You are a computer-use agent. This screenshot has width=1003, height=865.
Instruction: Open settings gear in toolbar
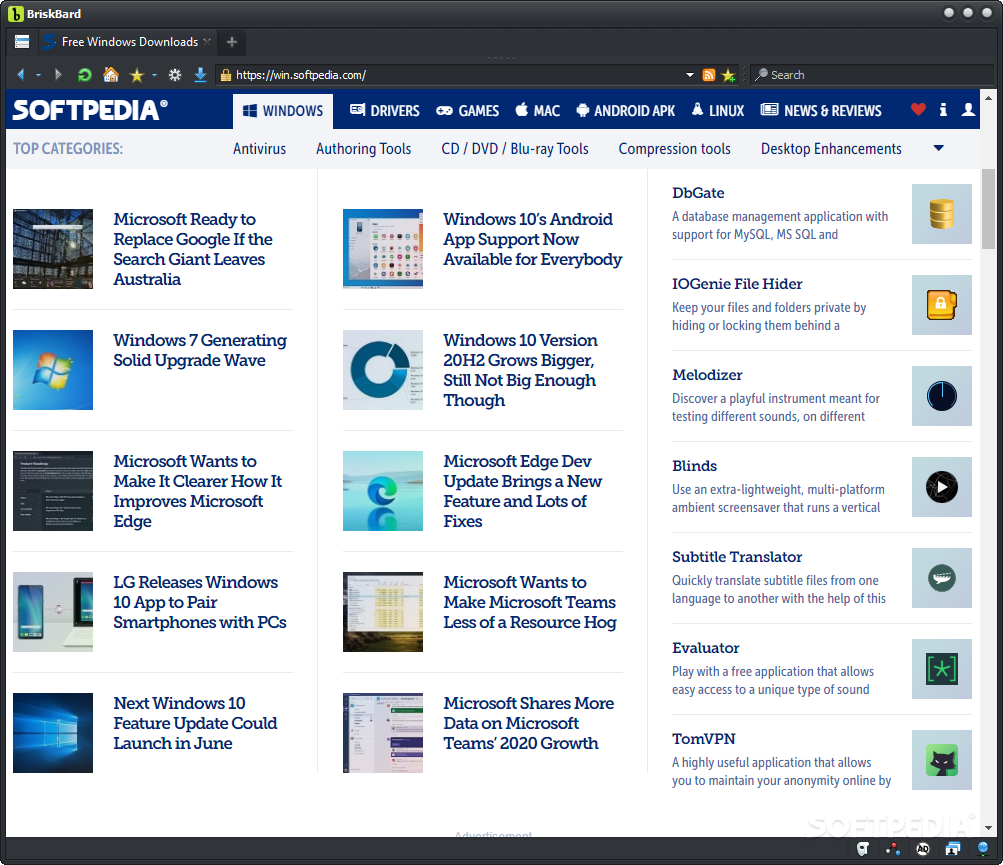pyautogui.click(x=175, y=75)
